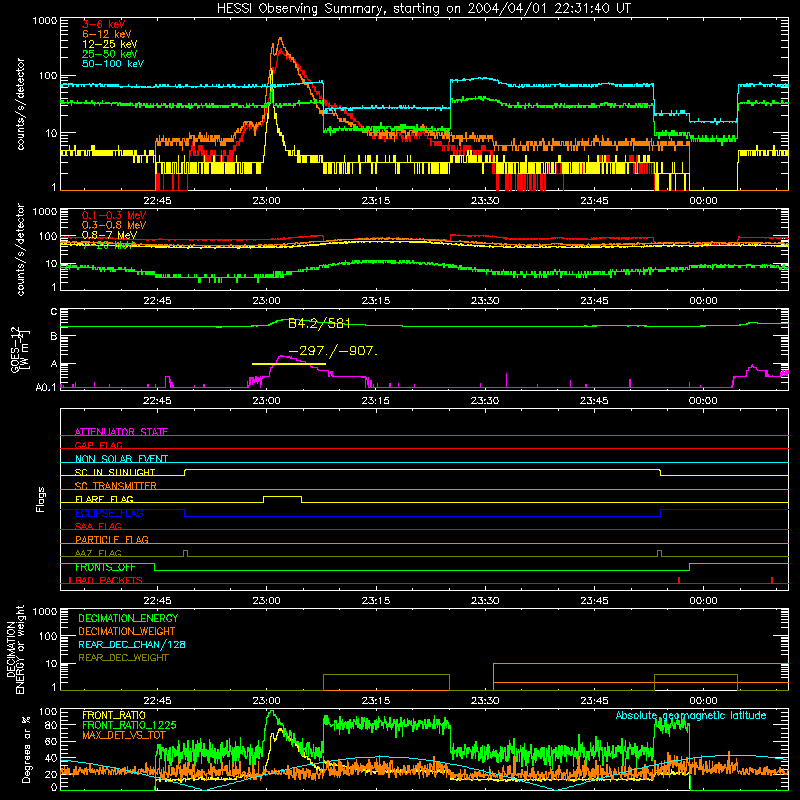The width and height of the screenshot is (800, 800).
Task: Select the orange '6-12 keV' legend label
Action: click(x=107, y=34)
